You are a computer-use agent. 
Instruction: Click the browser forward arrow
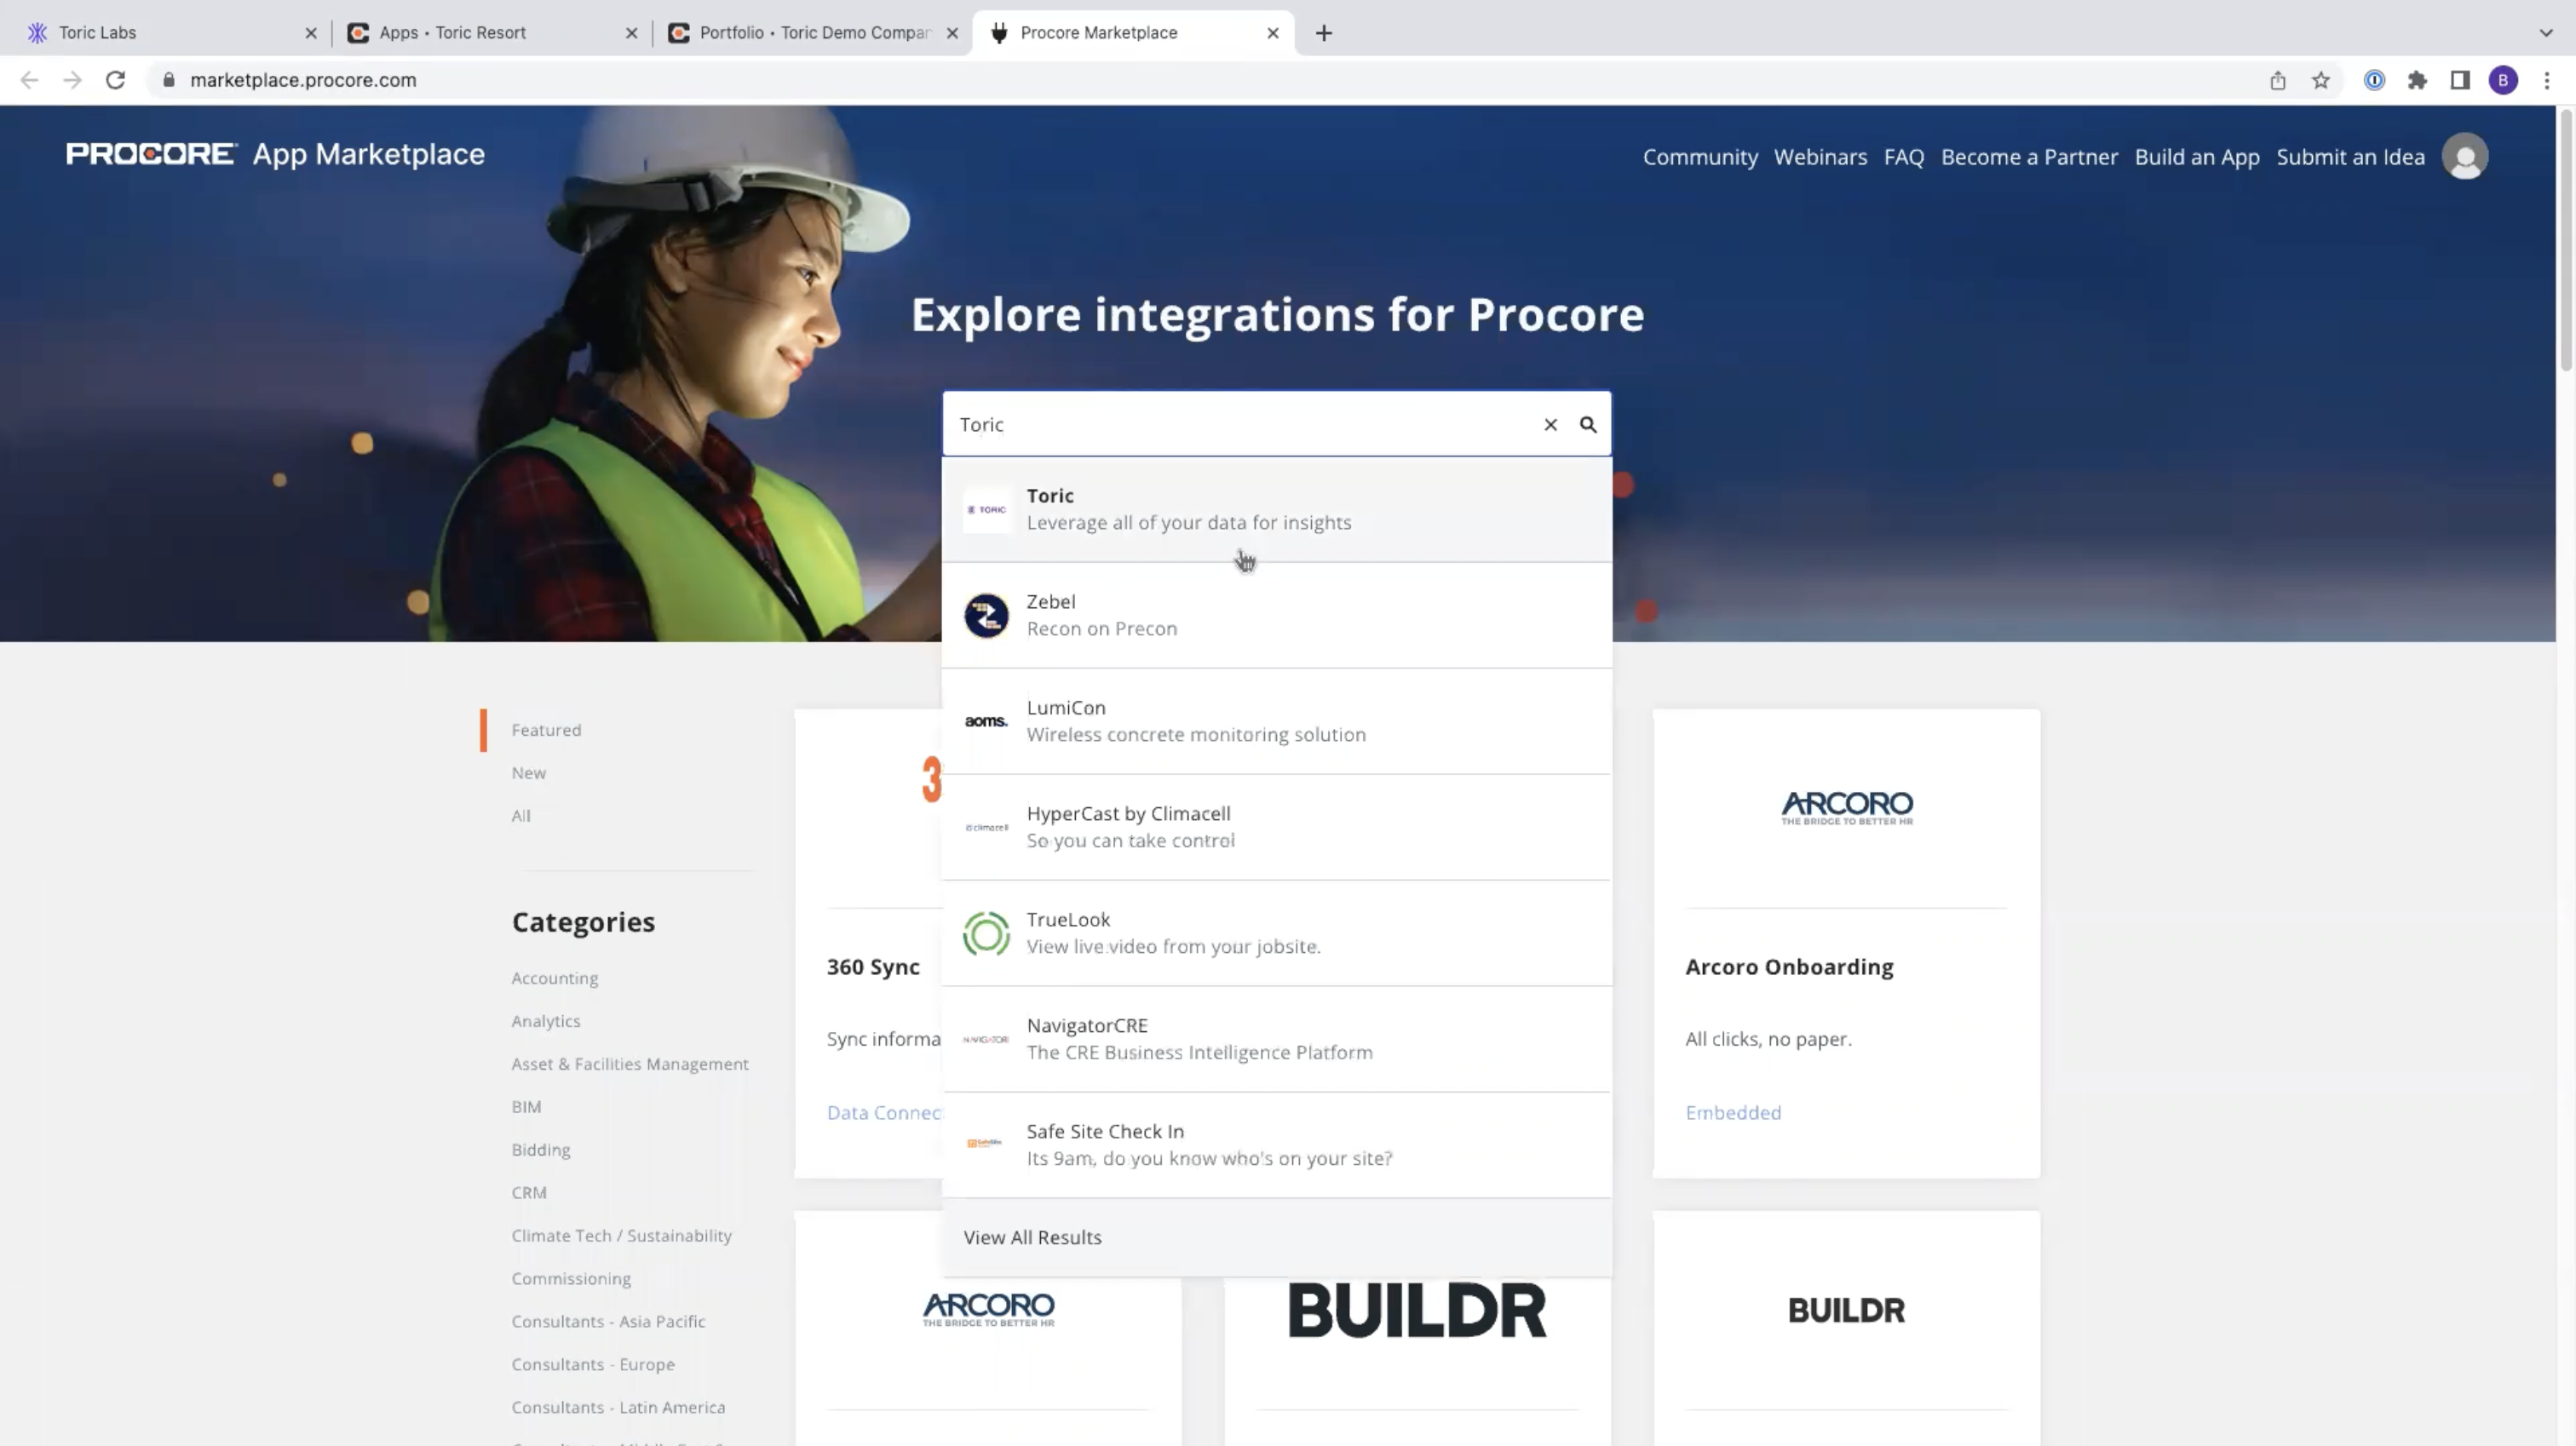point(72,80)
